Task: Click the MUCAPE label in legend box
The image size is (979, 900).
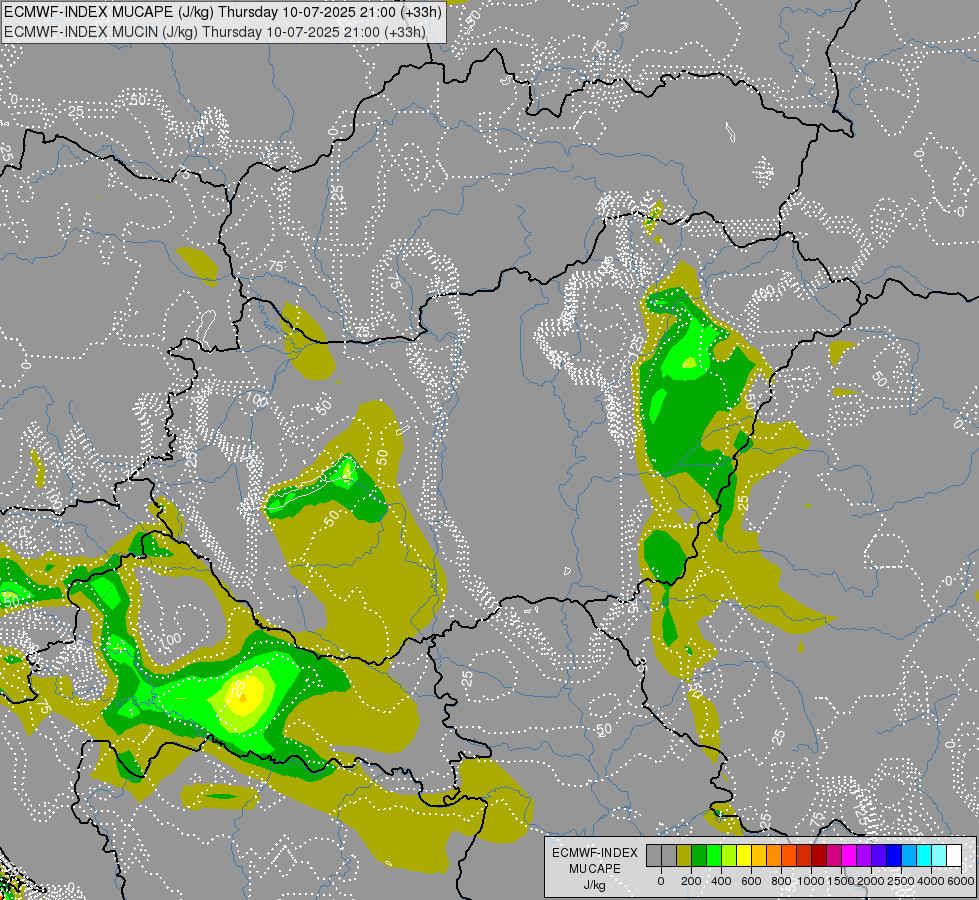Action: pyautogui.click(x=595, y=869)
